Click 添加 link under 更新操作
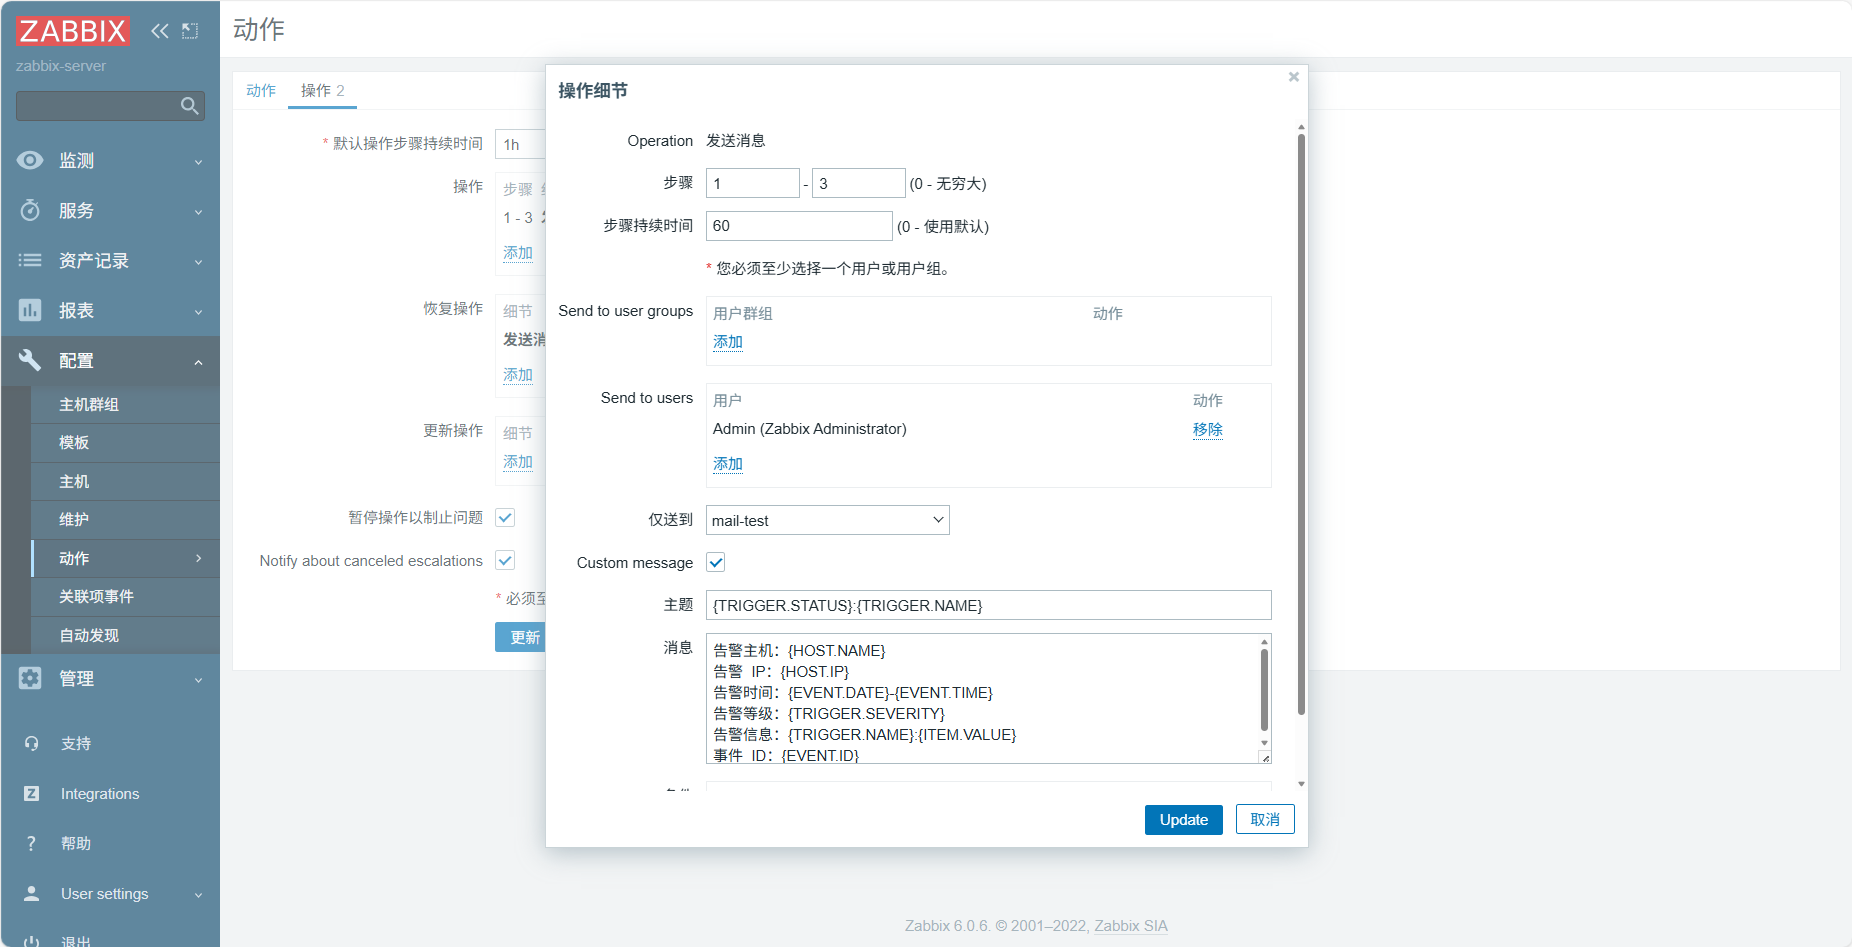The width and height of the screenshot is (1852, 947). (x=518, y=462)
